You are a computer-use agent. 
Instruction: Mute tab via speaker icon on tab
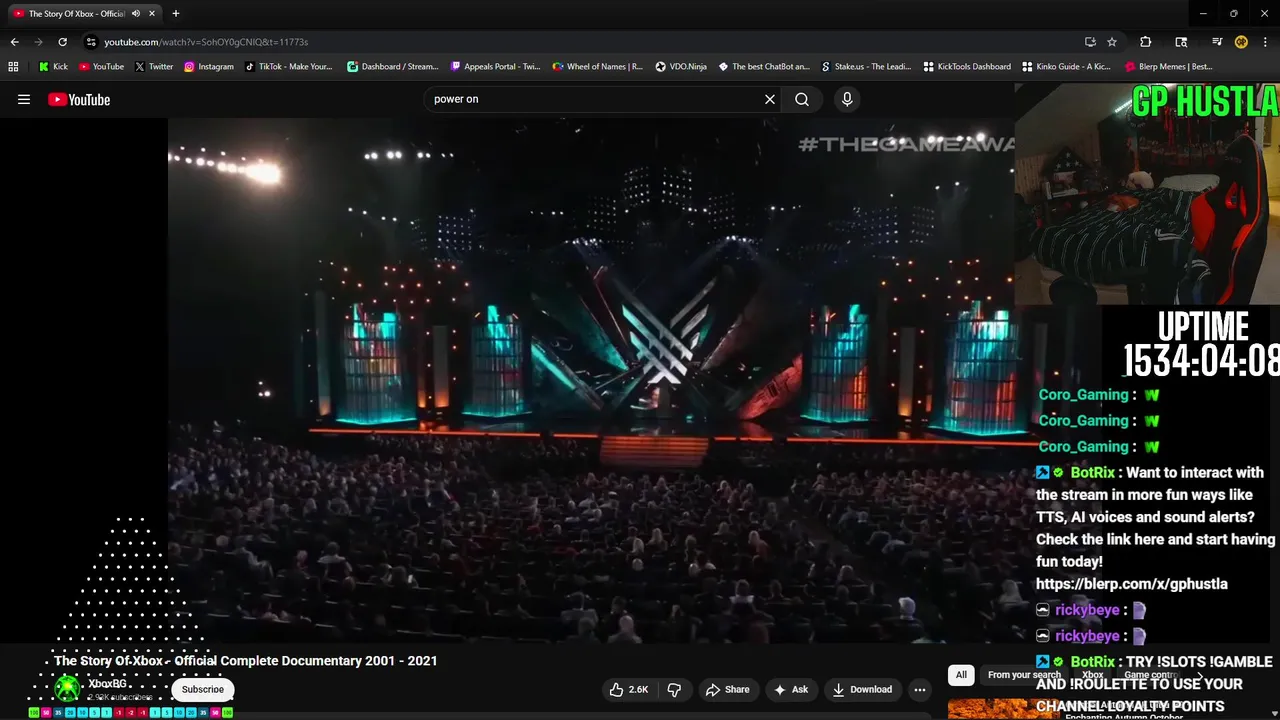(136, 14)
